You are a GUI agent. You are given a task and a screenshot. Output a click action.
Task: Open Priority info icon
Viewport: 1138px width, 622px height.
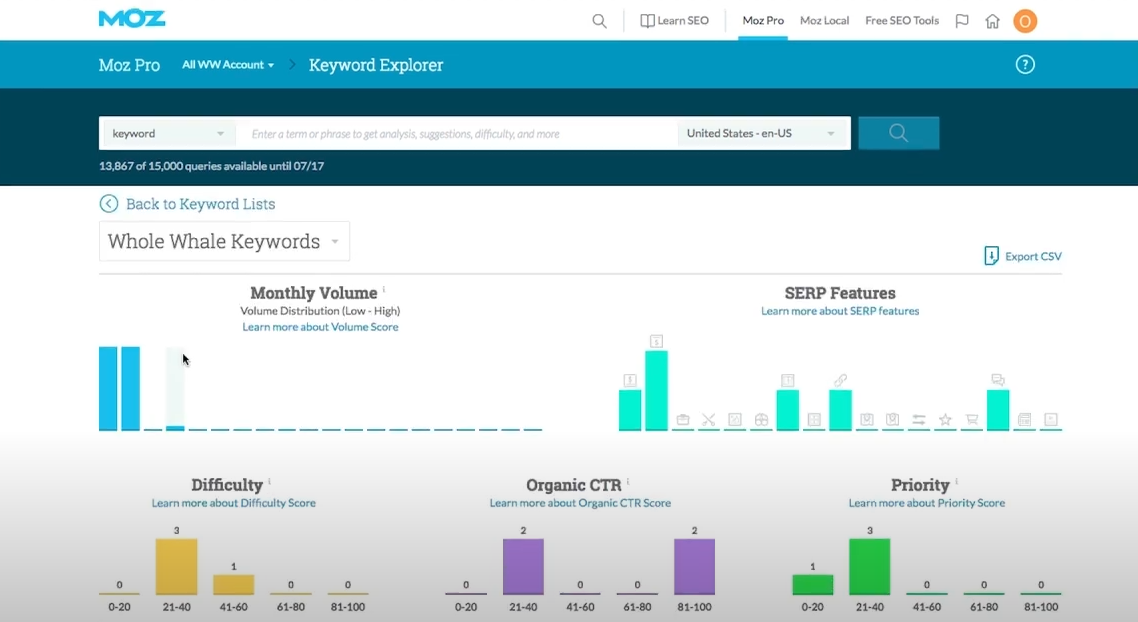point(957,481)
